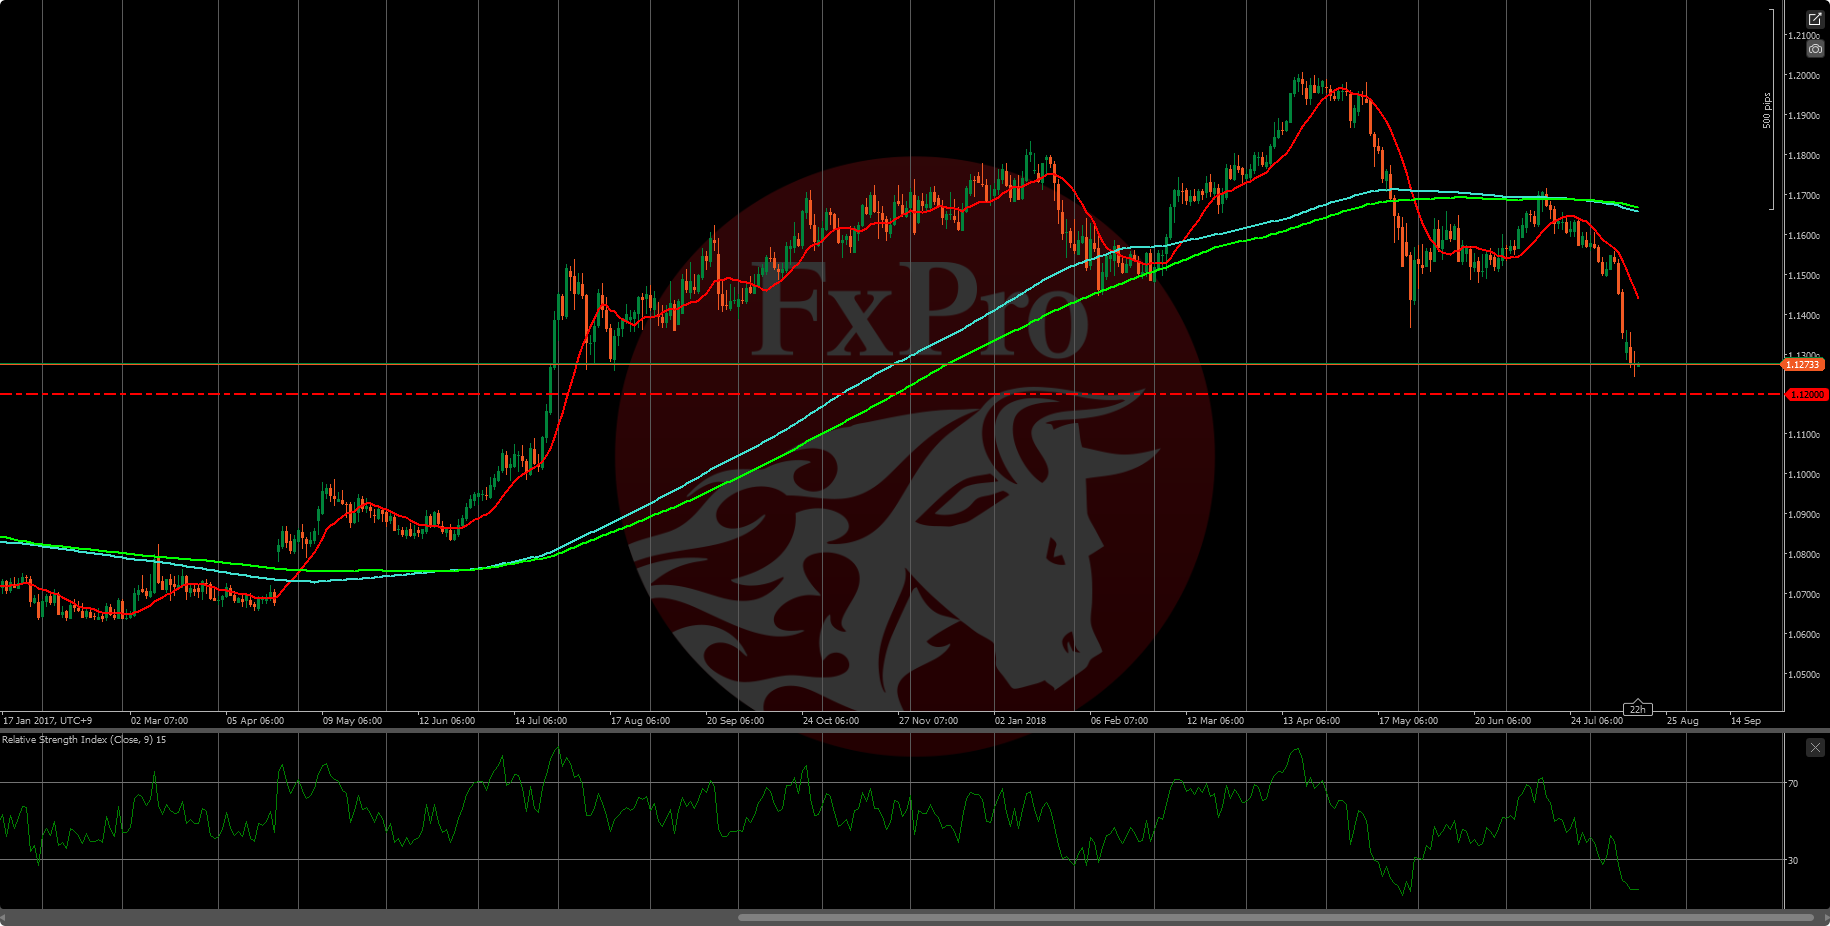Viewport: 1830px width, 926px height.
Task: Click the 1.1700 price axis label
Action: [1804, 196]
